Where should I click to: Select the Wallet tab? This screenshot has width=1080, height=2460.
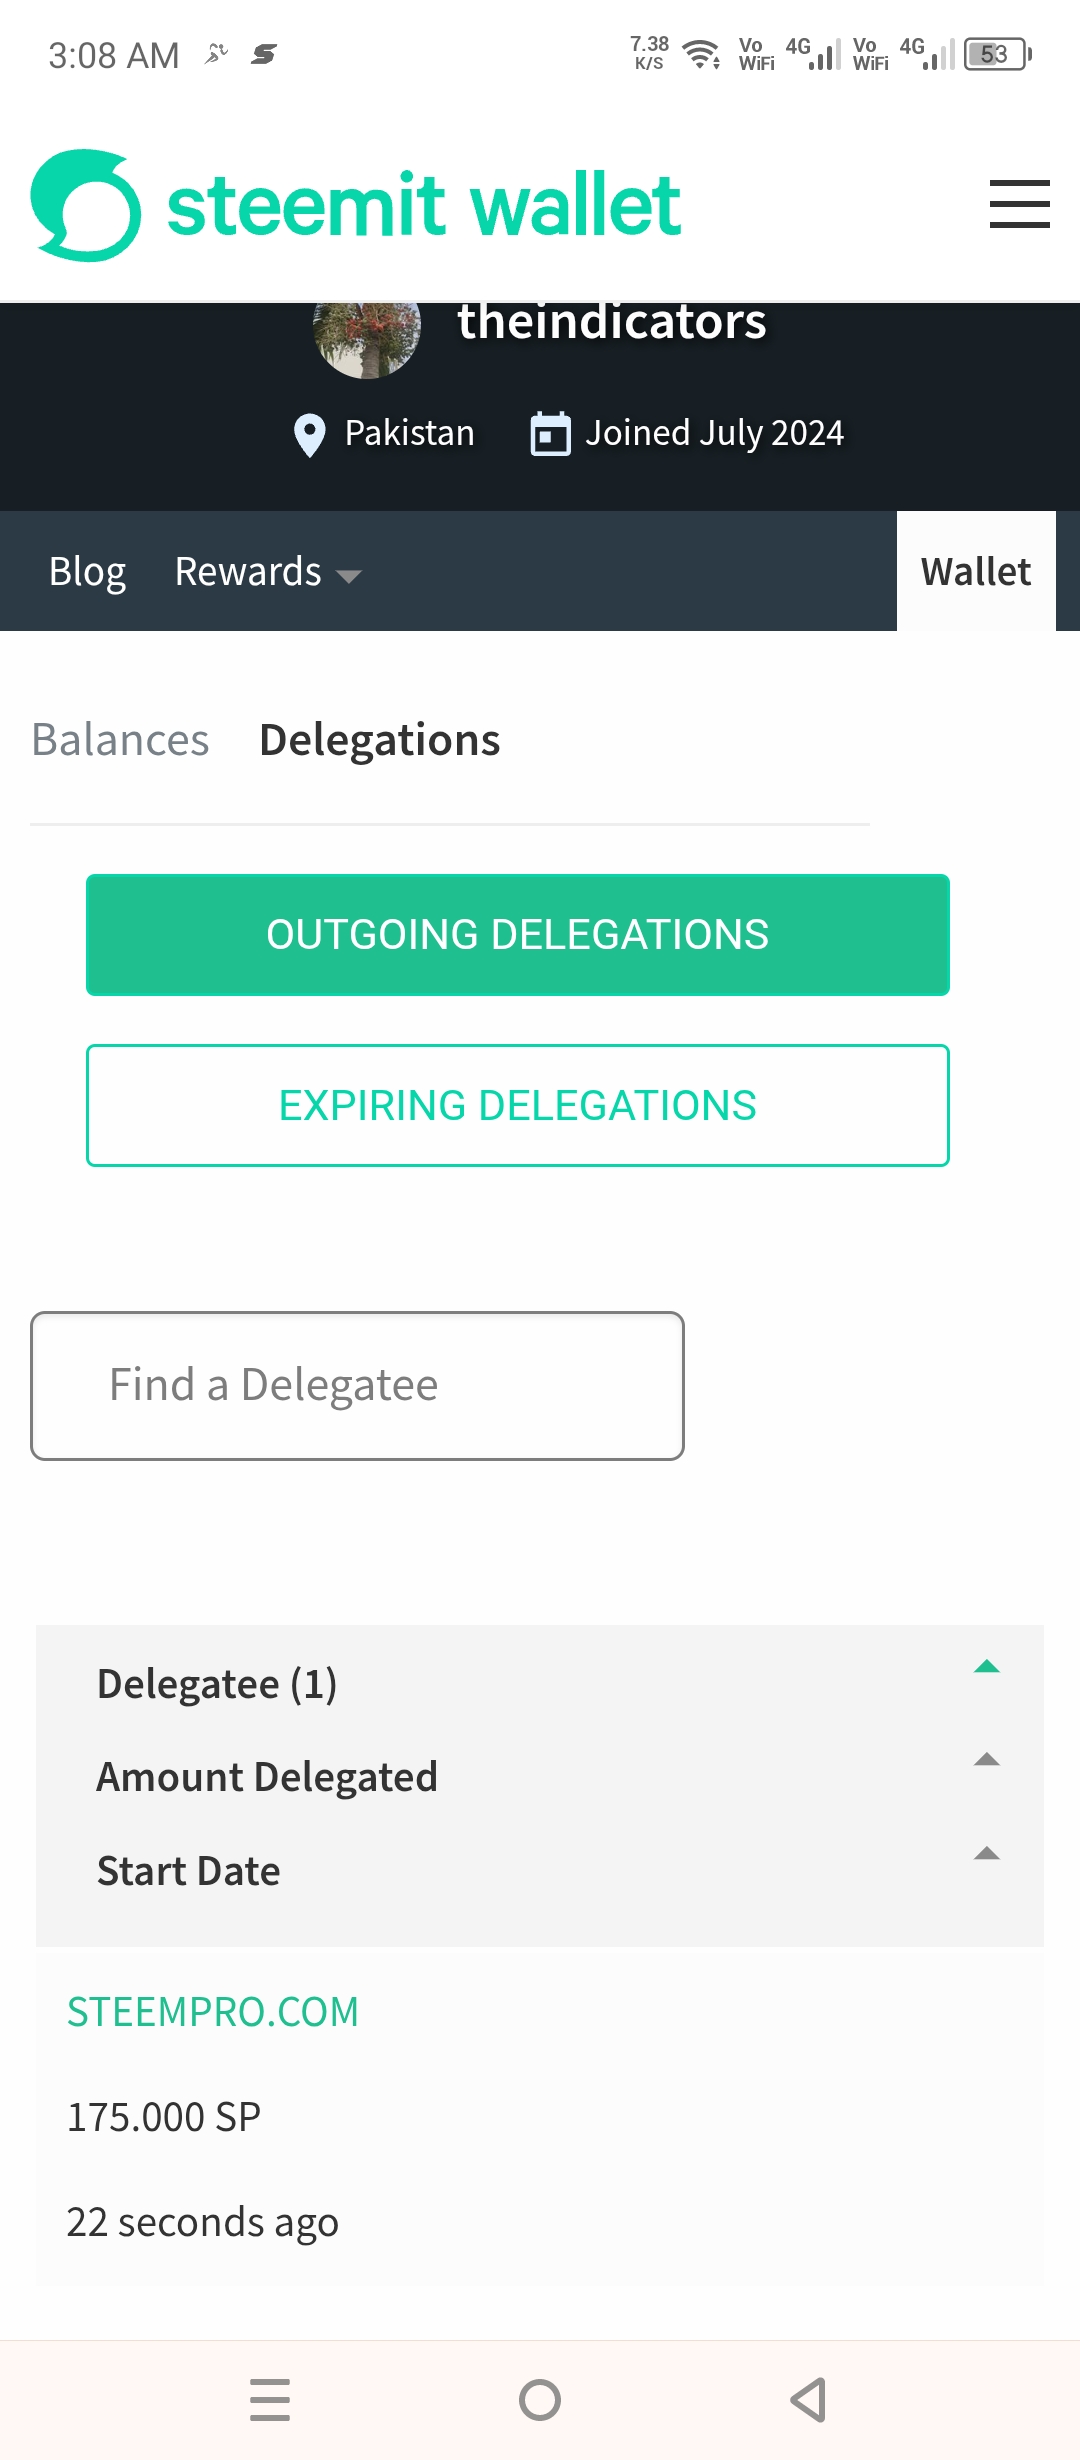976,571
